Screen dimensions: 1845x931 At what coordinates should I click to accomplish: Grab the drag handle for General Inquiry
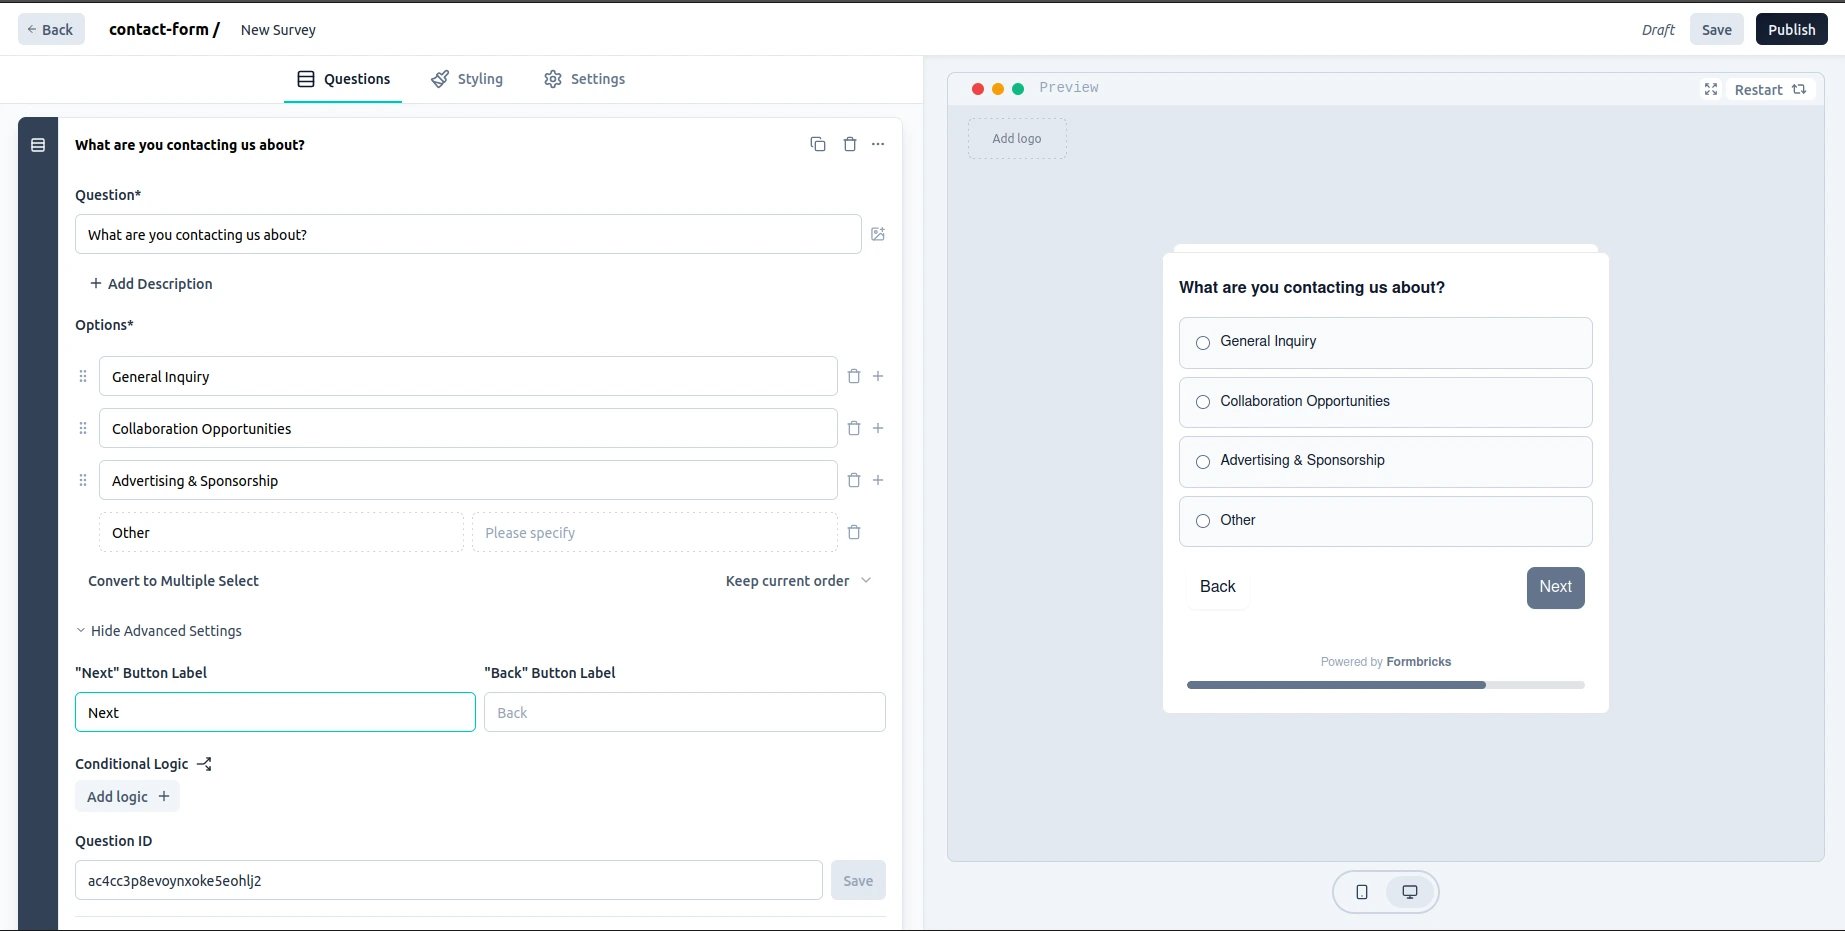click(83, 376)
